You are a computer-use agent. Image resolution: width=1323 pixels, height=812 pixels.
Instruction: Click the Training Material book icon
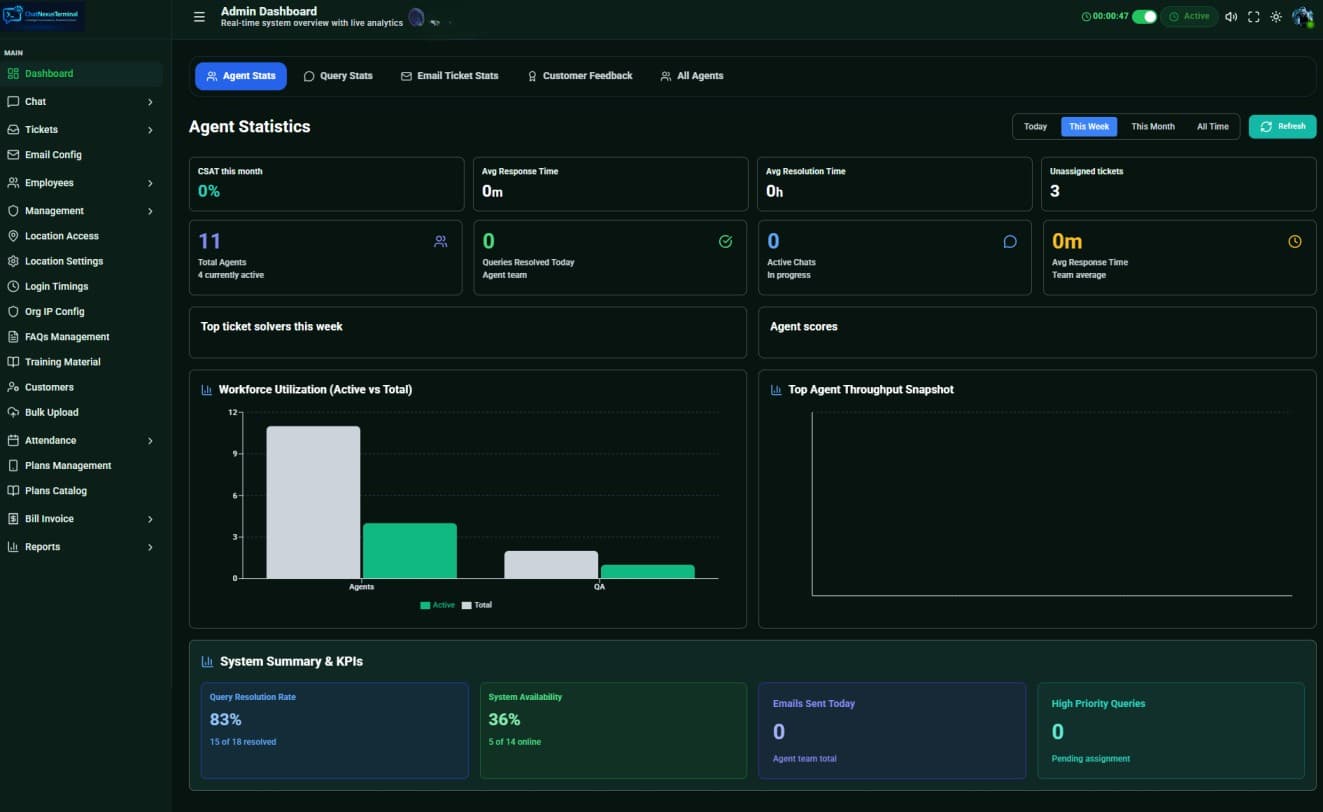click(14, 362)
